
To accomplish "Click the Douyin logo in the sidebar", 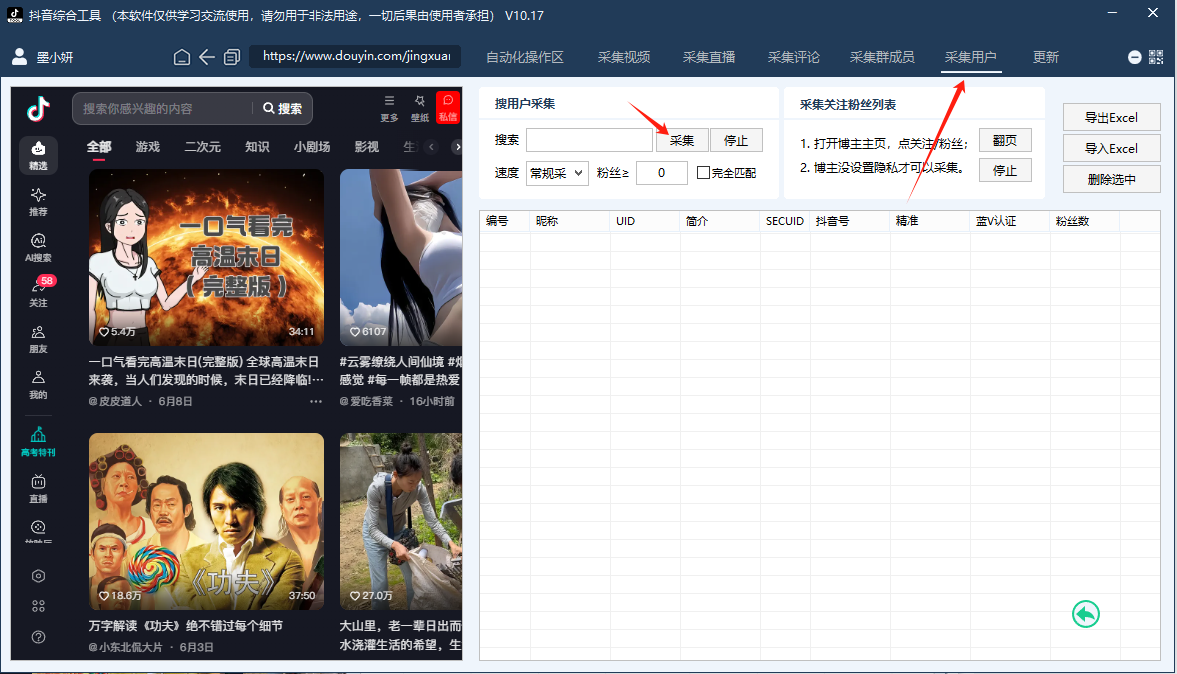I will coord(38,109).
